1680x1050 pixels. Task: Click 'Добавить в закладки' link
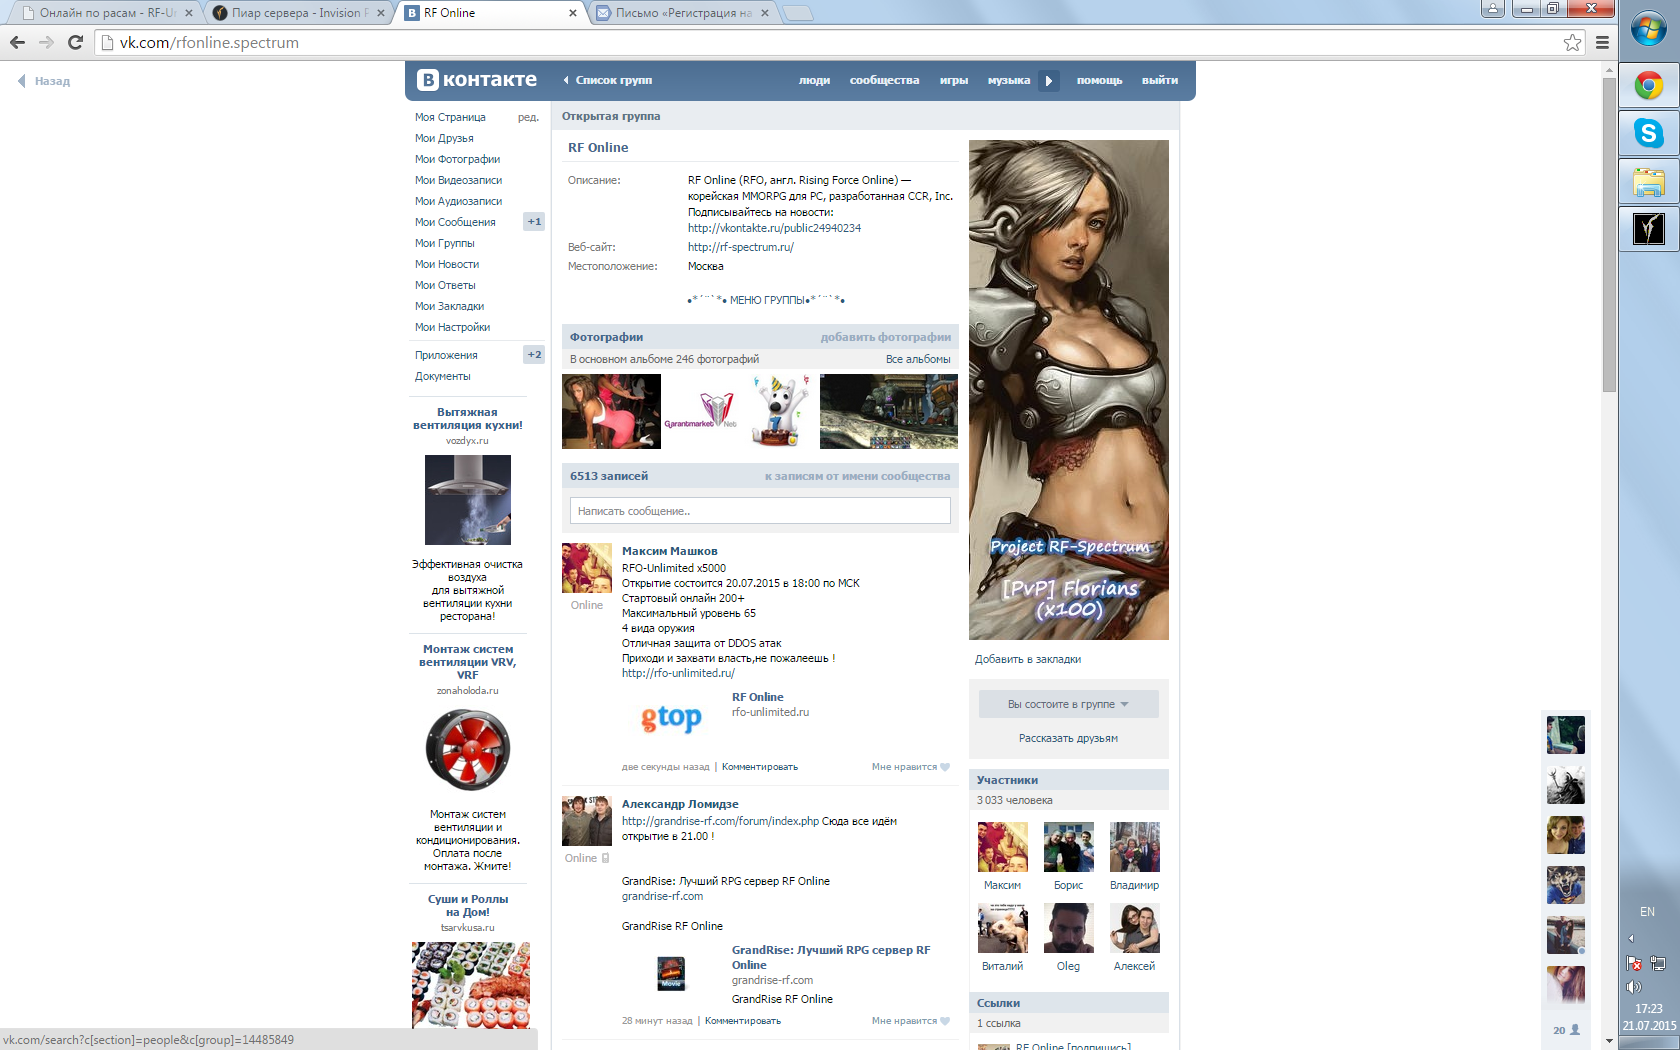[1027, 659]
